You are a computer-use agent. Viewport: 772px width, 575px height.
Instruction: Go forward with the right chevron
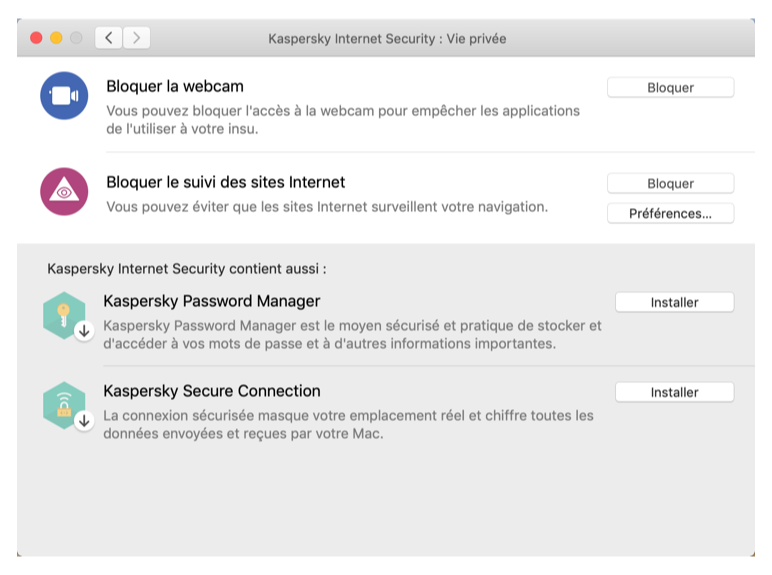pos(136,38)
